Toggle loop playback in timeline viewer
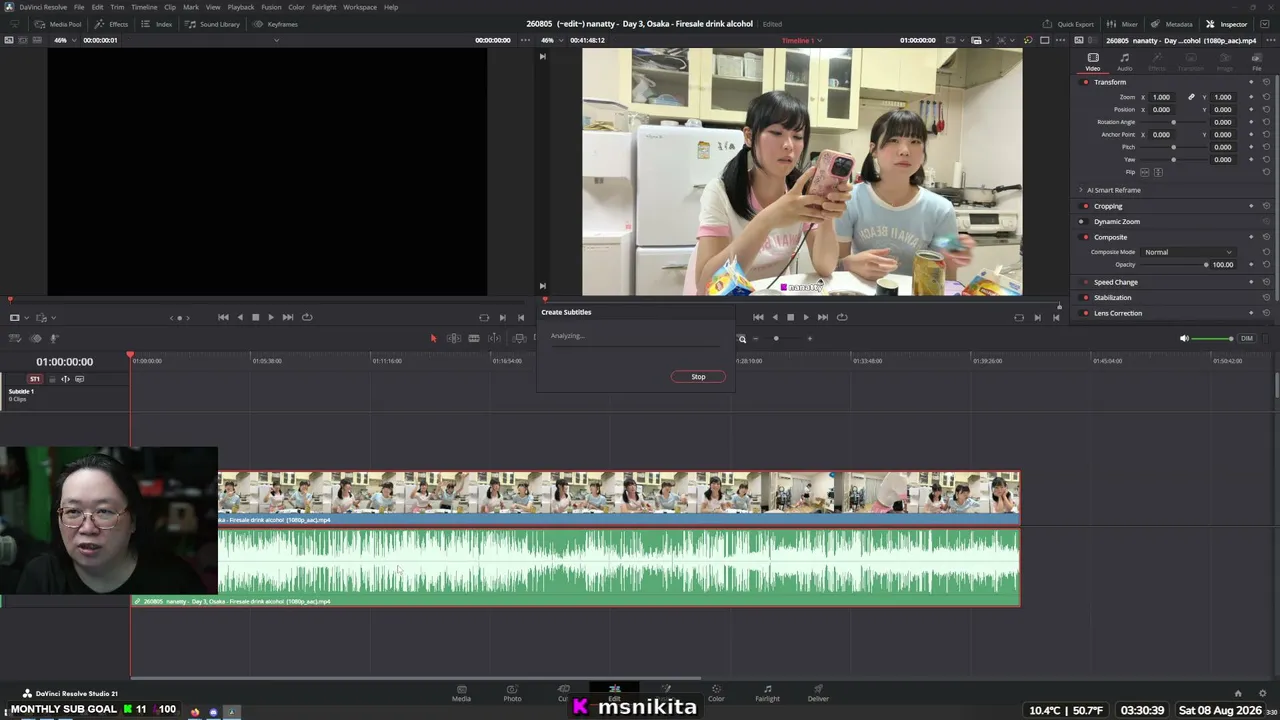1280x720 pixels. point(842,317)
